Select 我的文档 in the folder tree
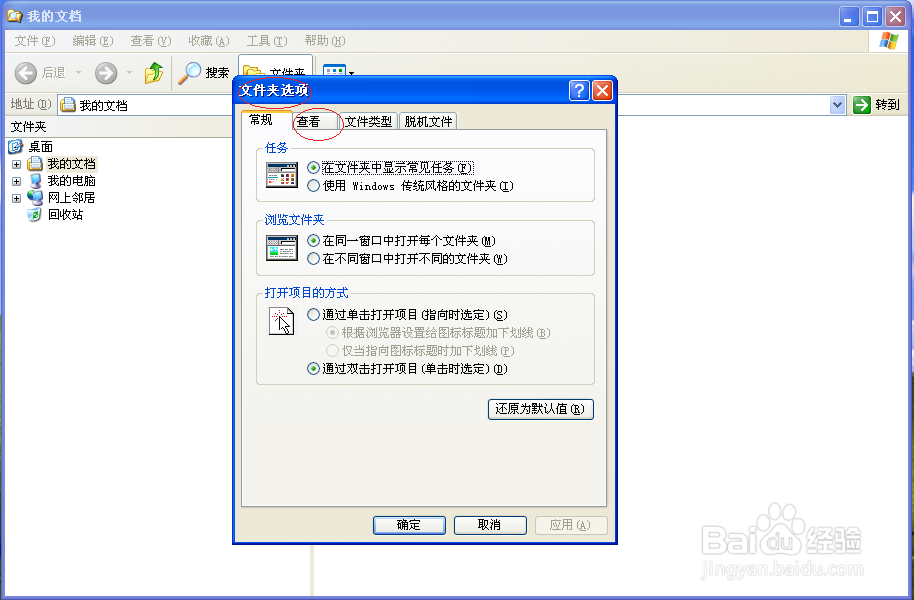 72,163
